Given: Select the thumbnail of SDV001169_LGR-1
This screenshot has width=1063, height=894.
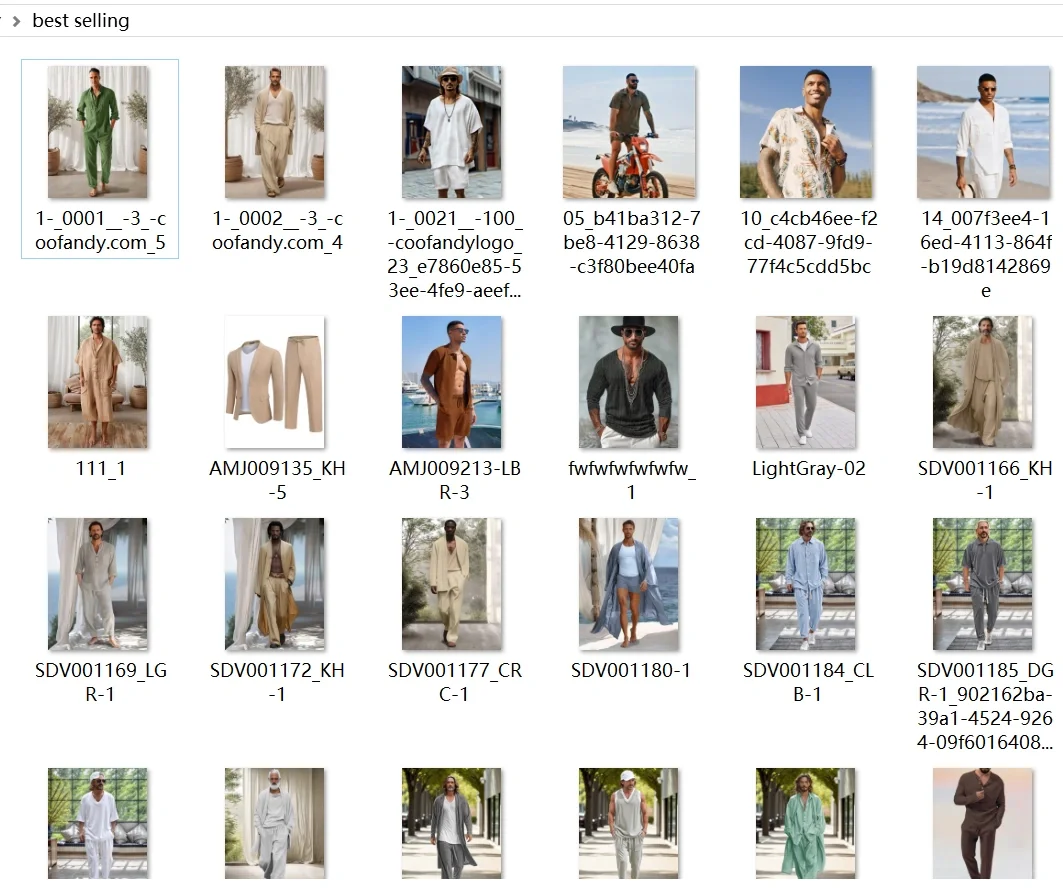Looking at the screenshot, I should 98,584.
